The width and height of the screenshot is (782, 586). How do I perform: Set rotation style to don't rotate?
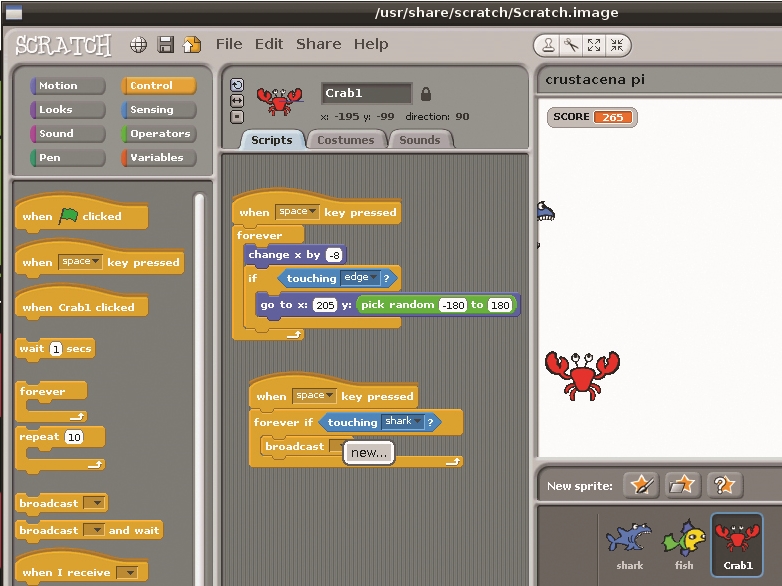[237, 117]
